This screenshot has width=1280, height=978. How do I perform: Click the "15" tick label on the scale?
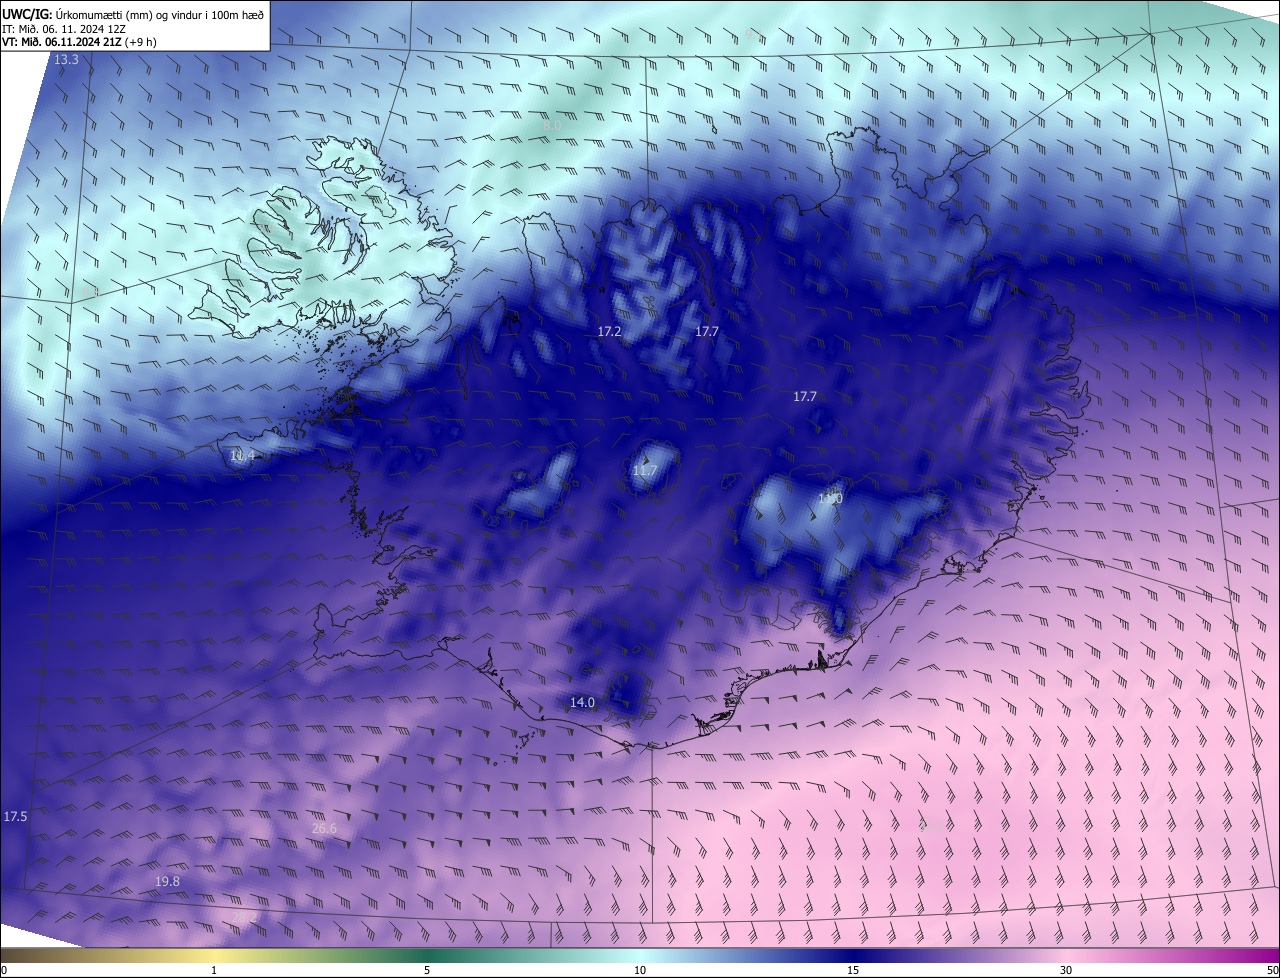coord(853,971)
